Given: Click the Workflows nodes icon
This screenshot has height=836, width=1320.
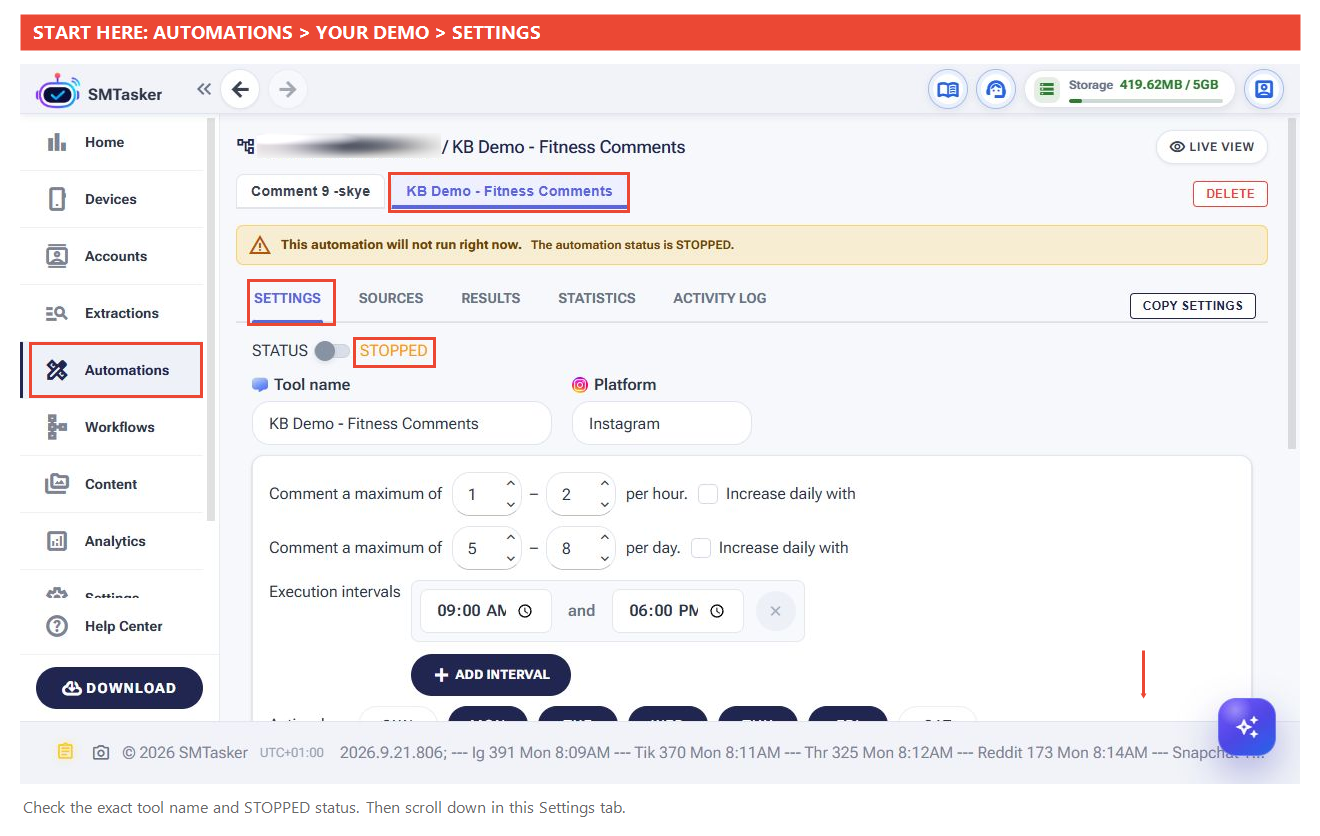Looking at the screenshot, I should click(x=57, y=427).
